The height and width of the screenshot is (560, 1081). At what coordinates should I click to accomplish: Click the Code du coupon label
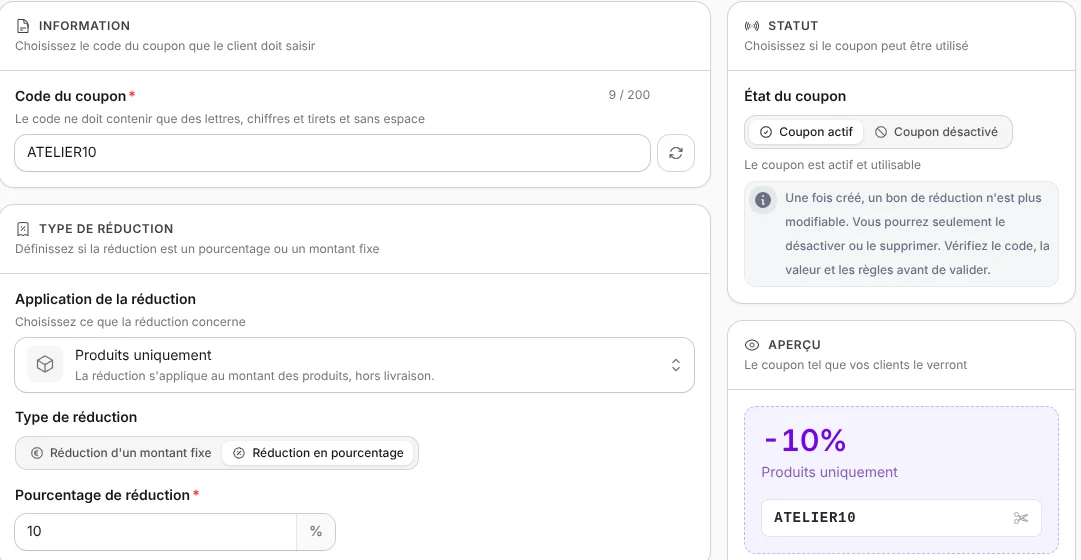click(70, 96)
